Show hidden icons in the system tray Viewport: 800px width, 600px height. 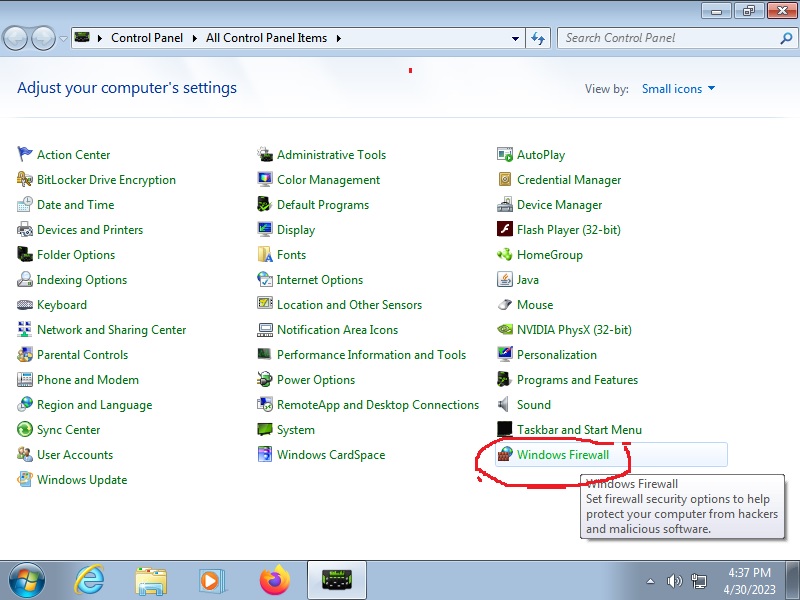651,581
